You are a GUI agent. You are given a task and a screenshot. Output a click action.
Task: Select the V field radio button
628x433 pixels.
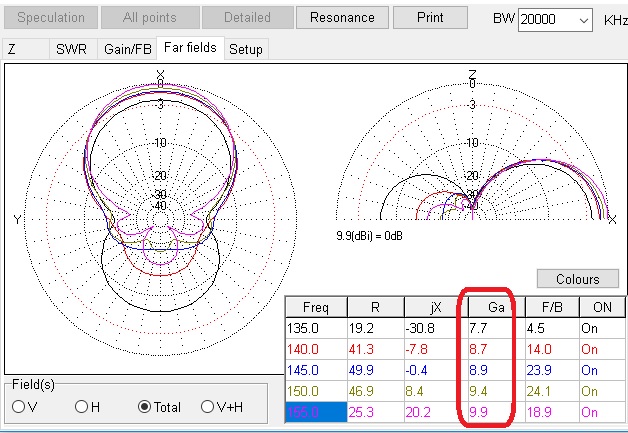(24, 407)
